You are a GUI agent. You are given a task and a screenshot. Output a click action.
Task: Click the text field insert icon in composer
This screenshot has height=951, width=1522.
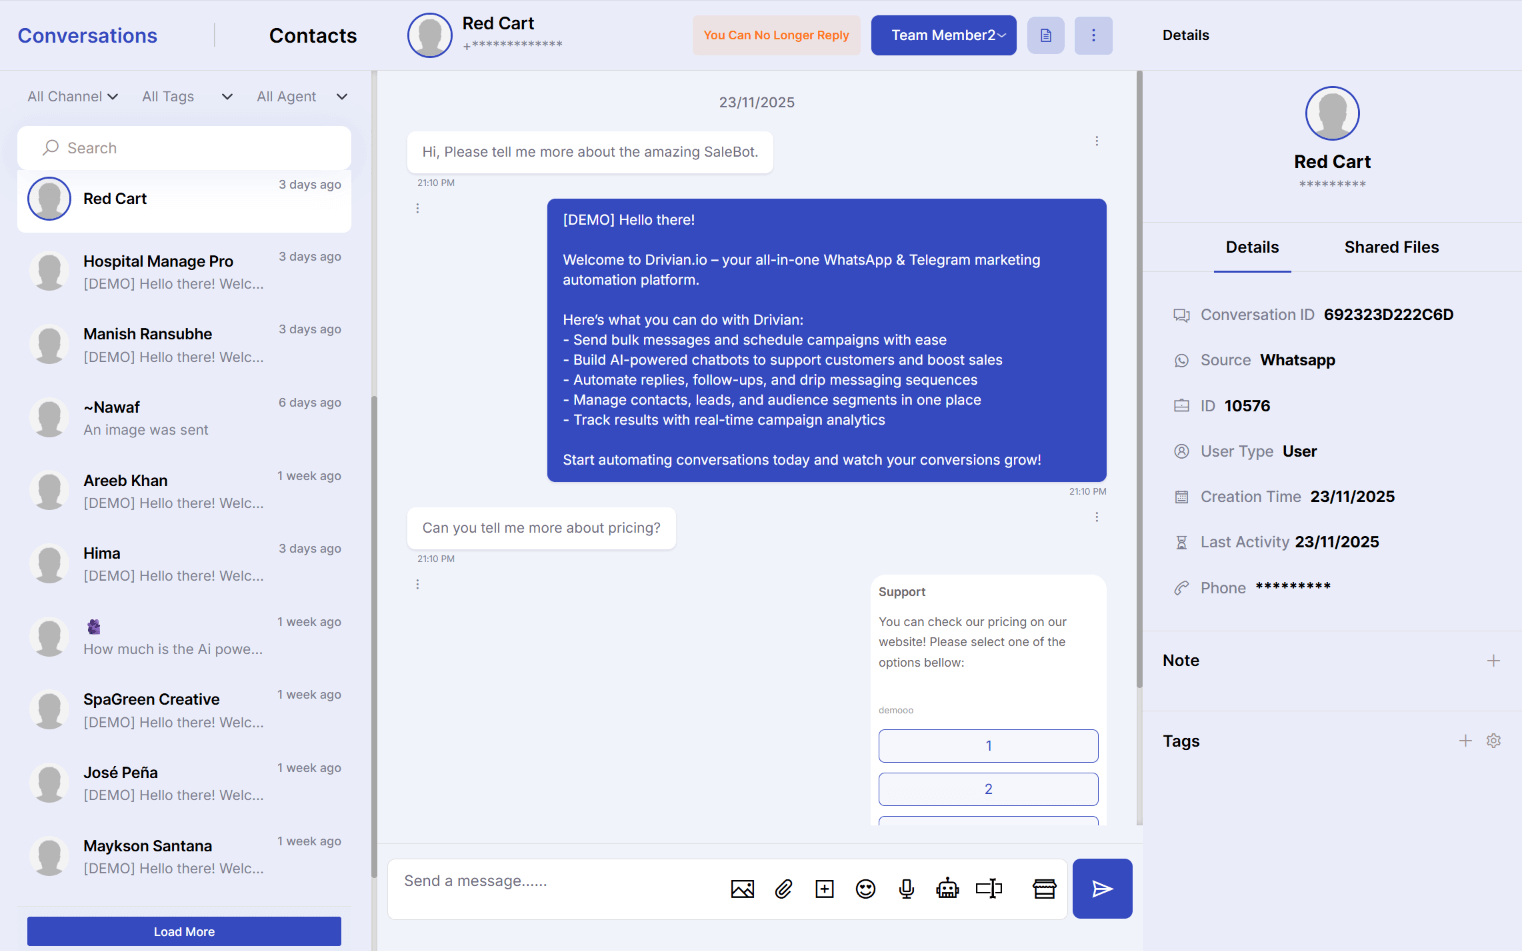989,888
